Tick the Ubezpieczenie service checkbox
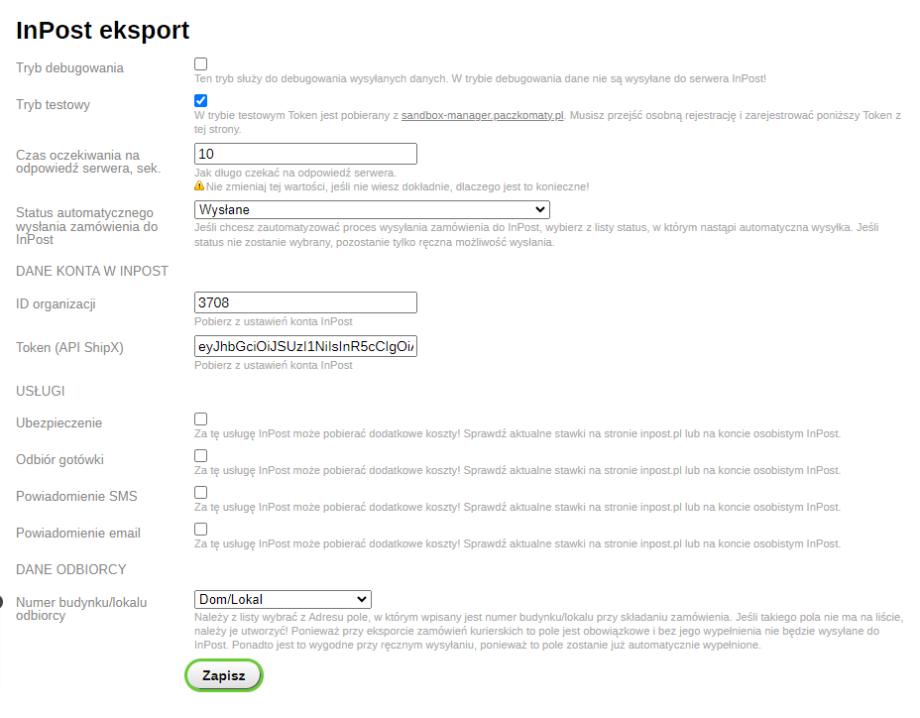 click(201, 420)
